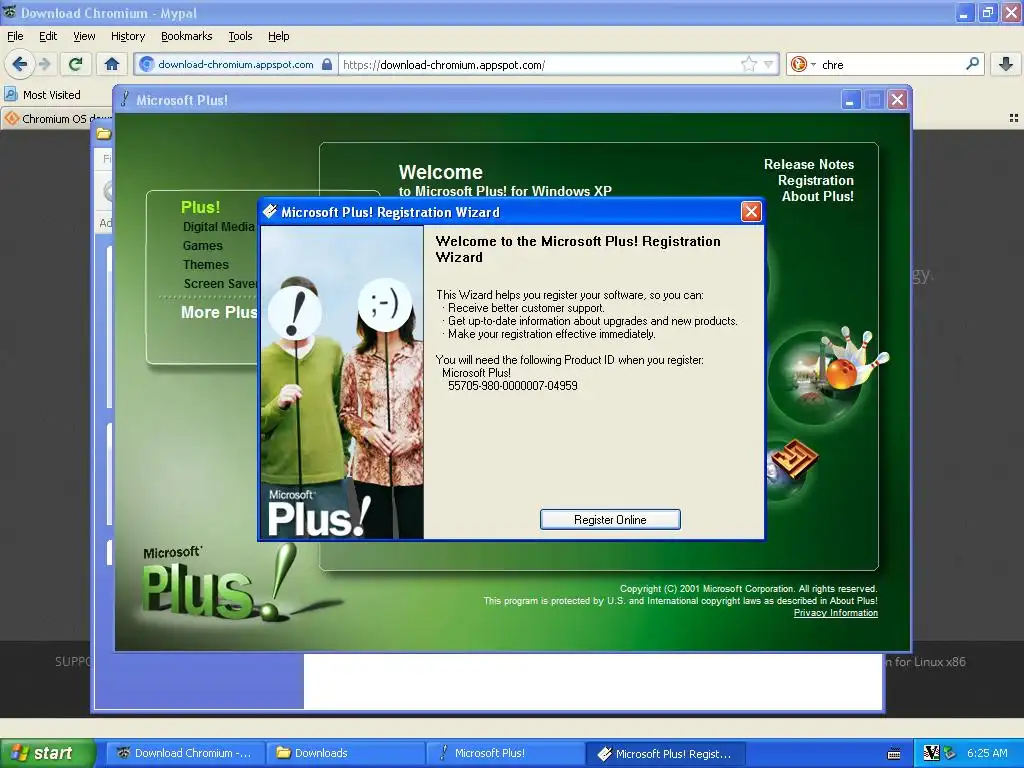1024x768 pixels.
Task: Open the View menu in Mypal
Action: tap(84, 36)
